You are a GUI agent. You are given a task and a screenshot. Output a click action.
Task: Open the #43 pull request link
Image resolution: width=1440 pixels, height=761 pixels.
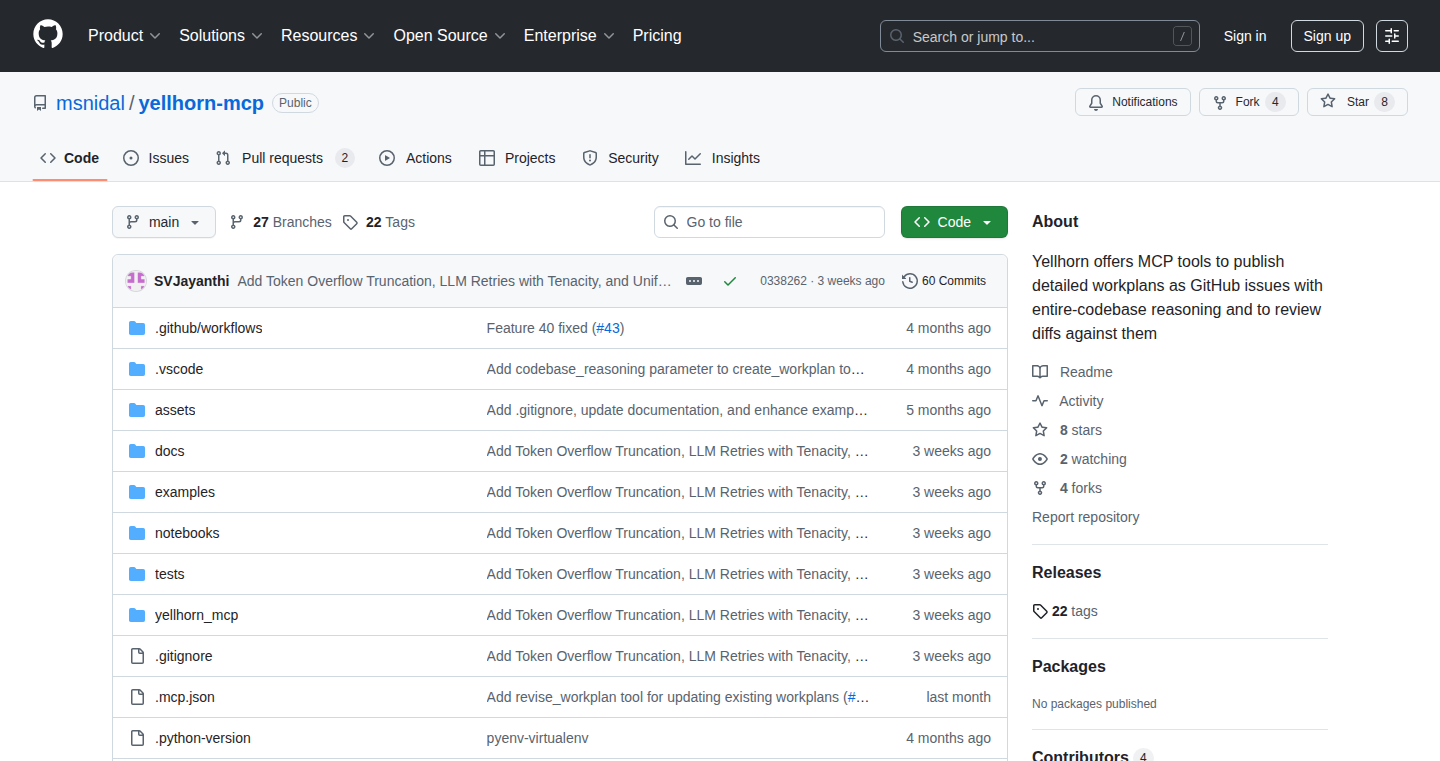click(608, 328)
